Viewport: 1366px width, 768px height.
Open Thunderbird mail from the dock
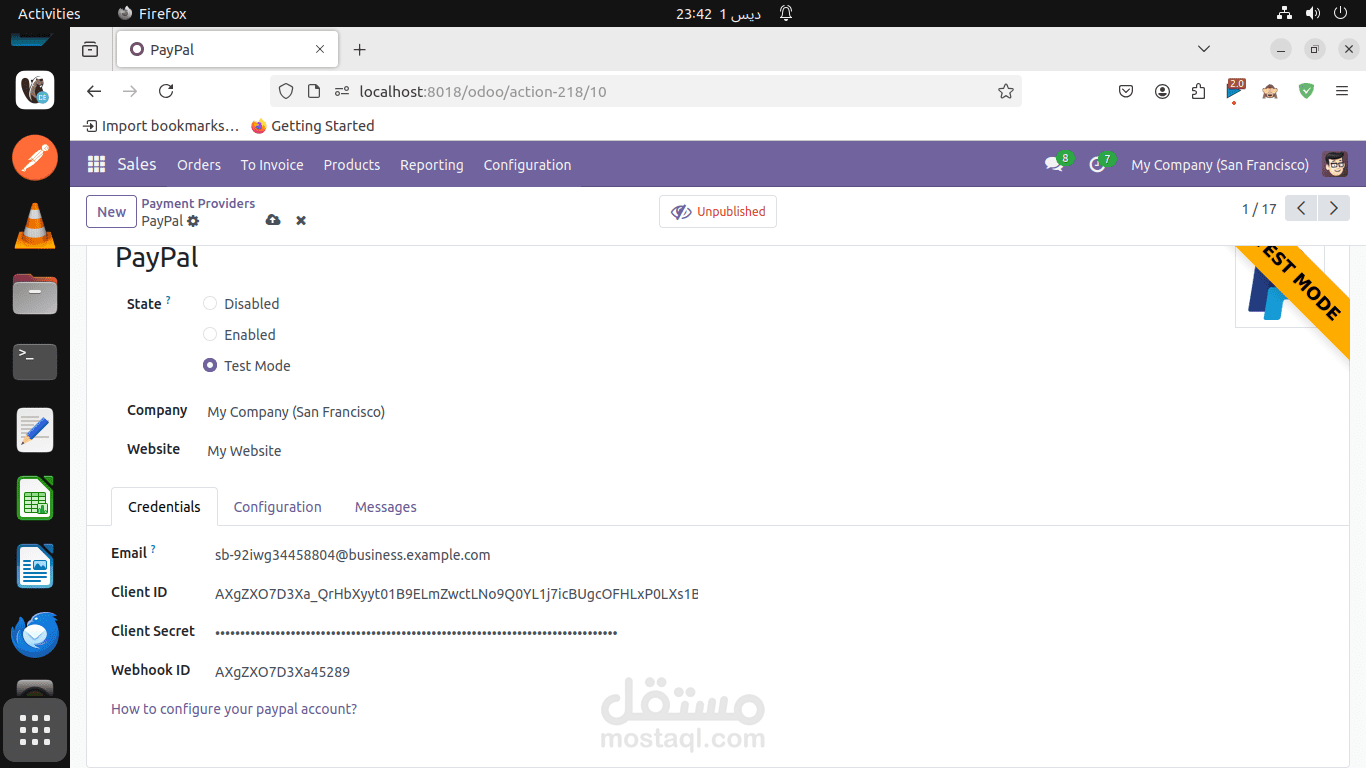(35, 634)
